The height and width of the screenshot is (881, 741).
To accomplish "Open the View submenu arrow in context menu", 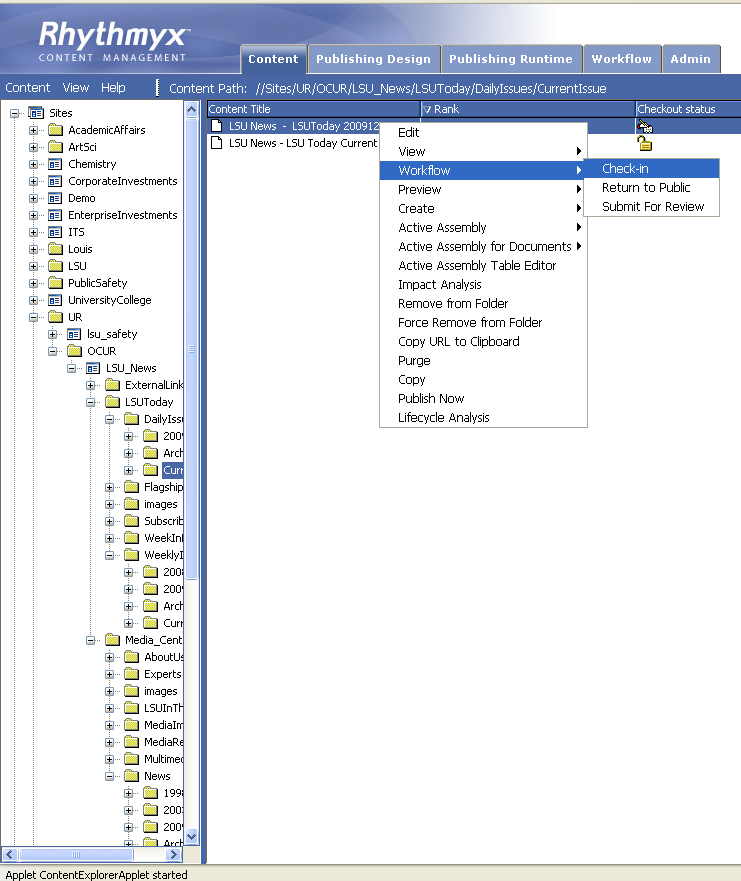I will [578, 151].
